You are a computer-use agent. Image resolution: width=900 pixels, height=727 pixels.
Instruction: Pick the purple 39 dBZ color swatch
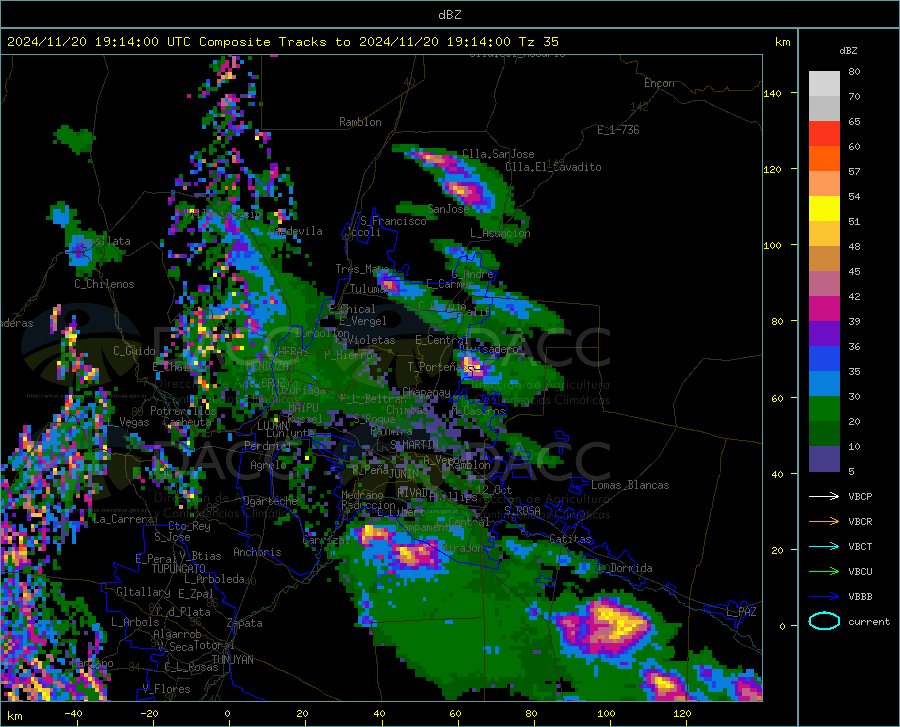click(x=824, y=333)
